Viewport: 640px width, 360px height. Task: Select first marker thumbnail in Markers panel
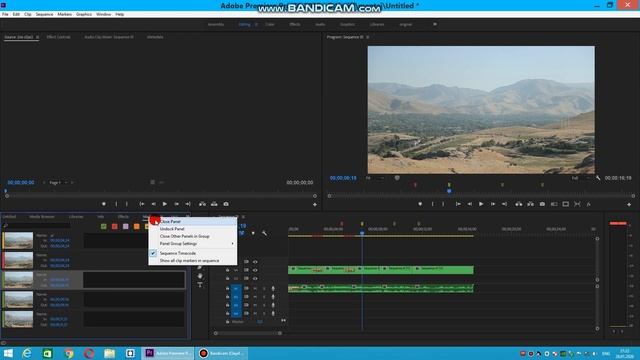coord(18,241)
